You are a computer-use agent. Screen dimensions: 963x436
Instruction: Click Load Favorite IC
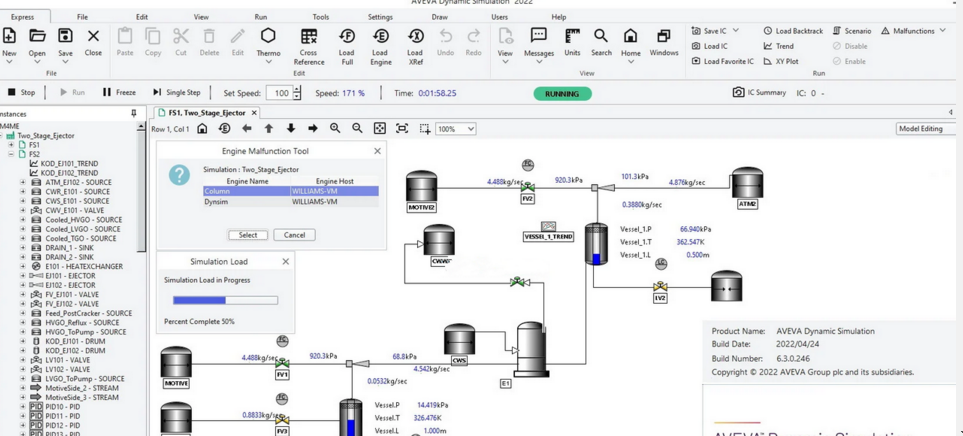pyautogui.click(x=723, y=61)
